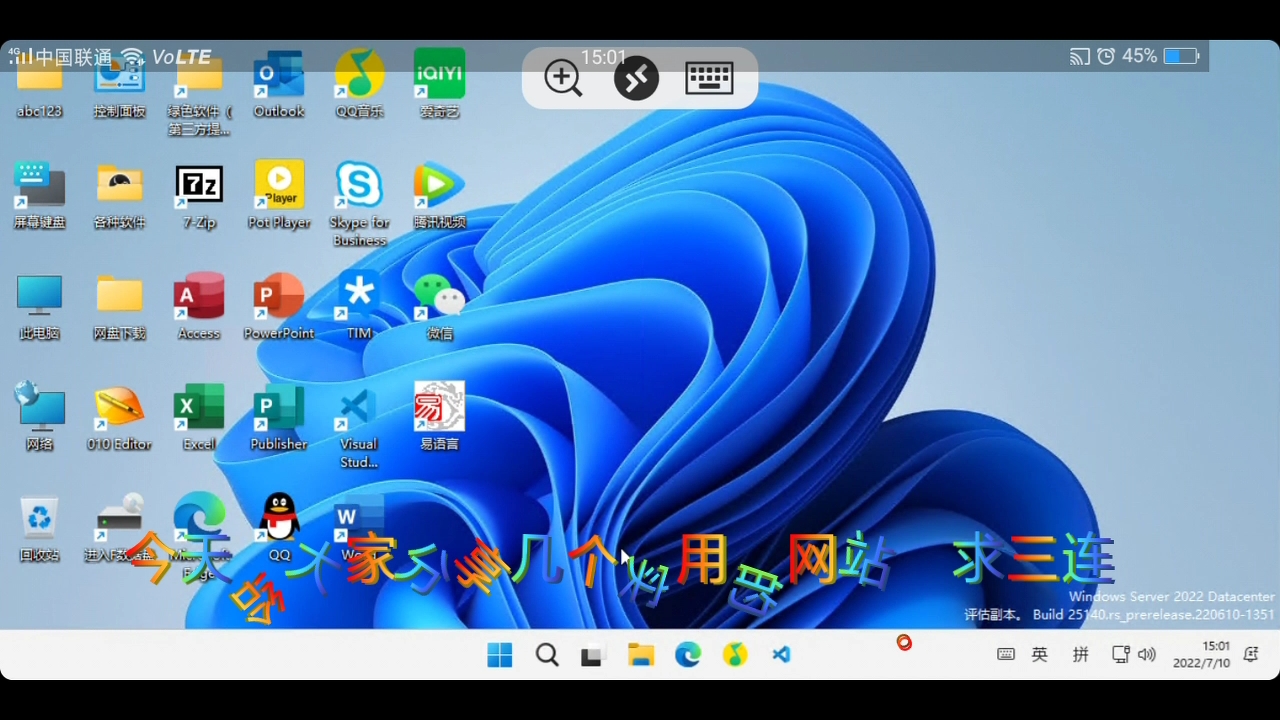Open the 010 Editor shortcut
This screenshot has width=1280, height=720.
120,417
